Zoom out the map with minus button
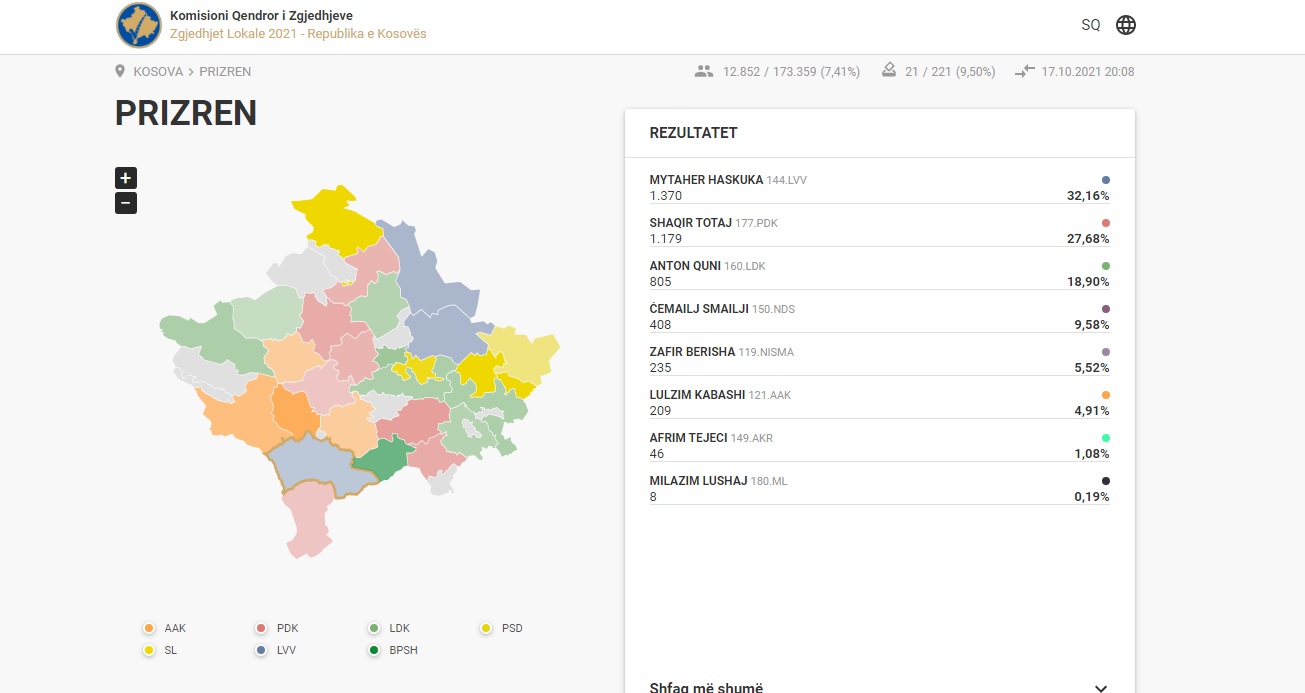 [126, 203]
